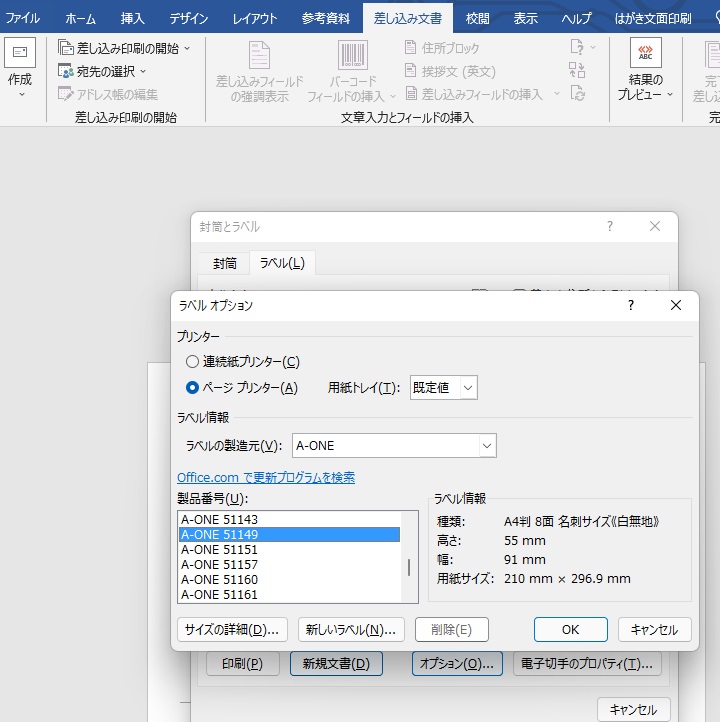Image resolution: width=720 pixels, height=722 pixels.
Task: Click the match fields icon
Action: coord(577,70)
